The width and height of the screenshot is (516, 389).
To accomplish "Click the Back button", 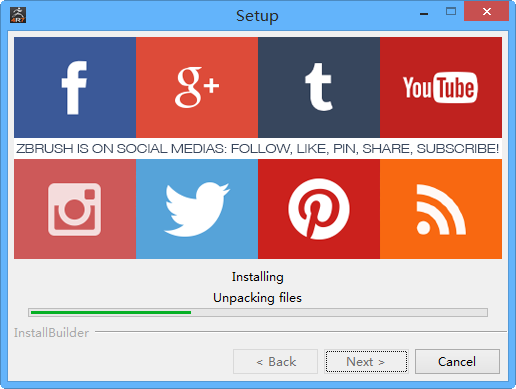I will [275, 362].
